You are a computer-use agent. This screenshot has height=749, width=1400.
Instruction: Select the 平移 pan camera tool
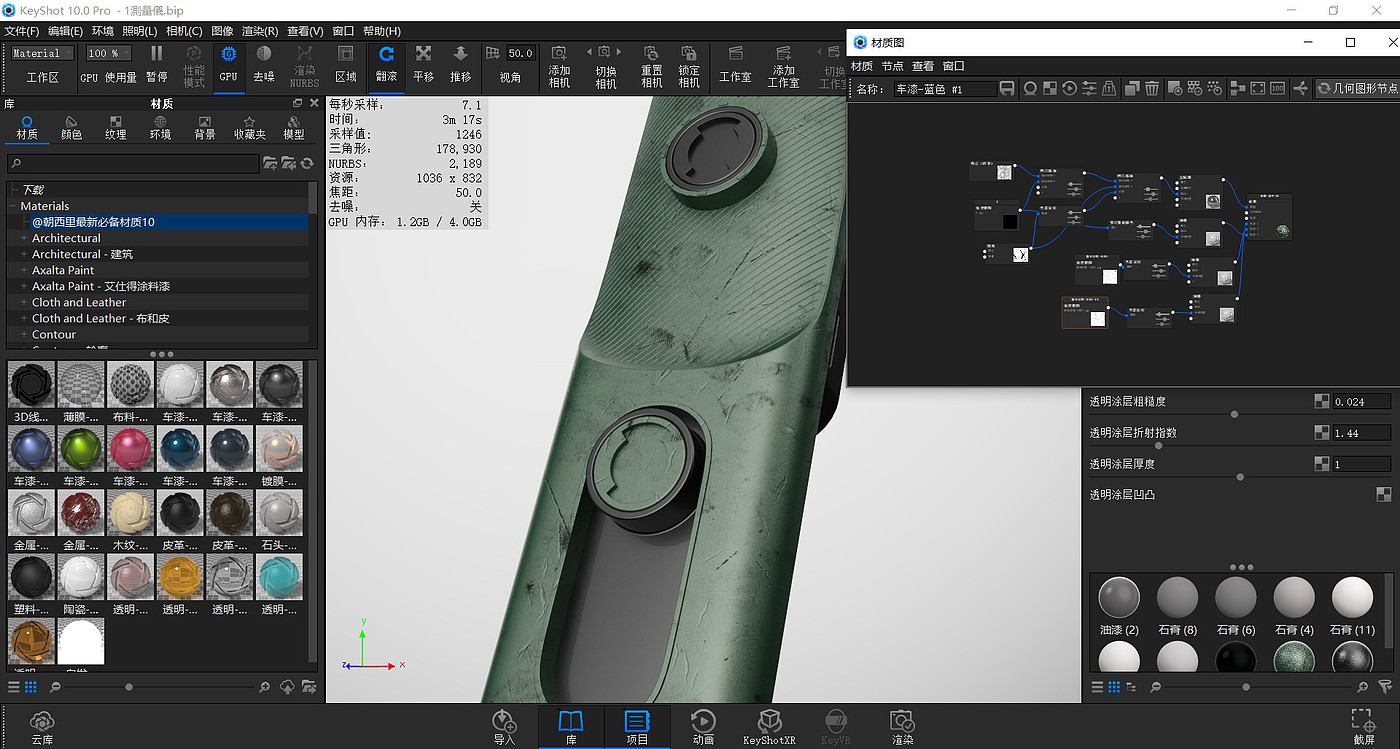(424, 62)
